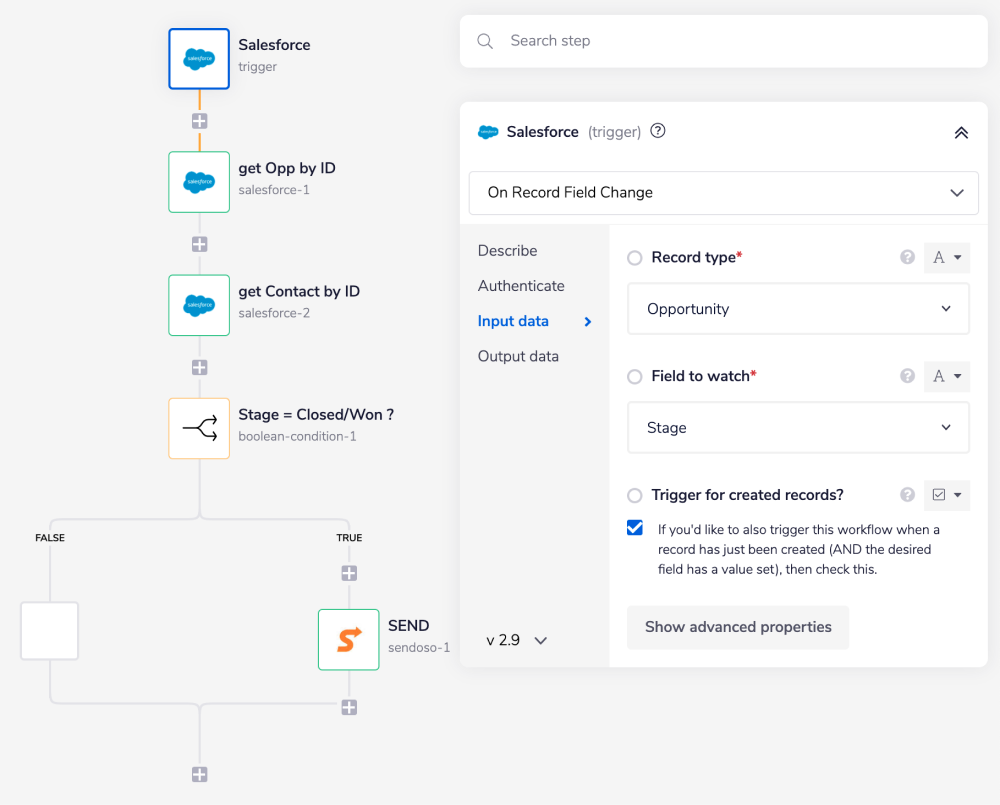Open the Opportunity record type dropdown

tap(798, 309)
